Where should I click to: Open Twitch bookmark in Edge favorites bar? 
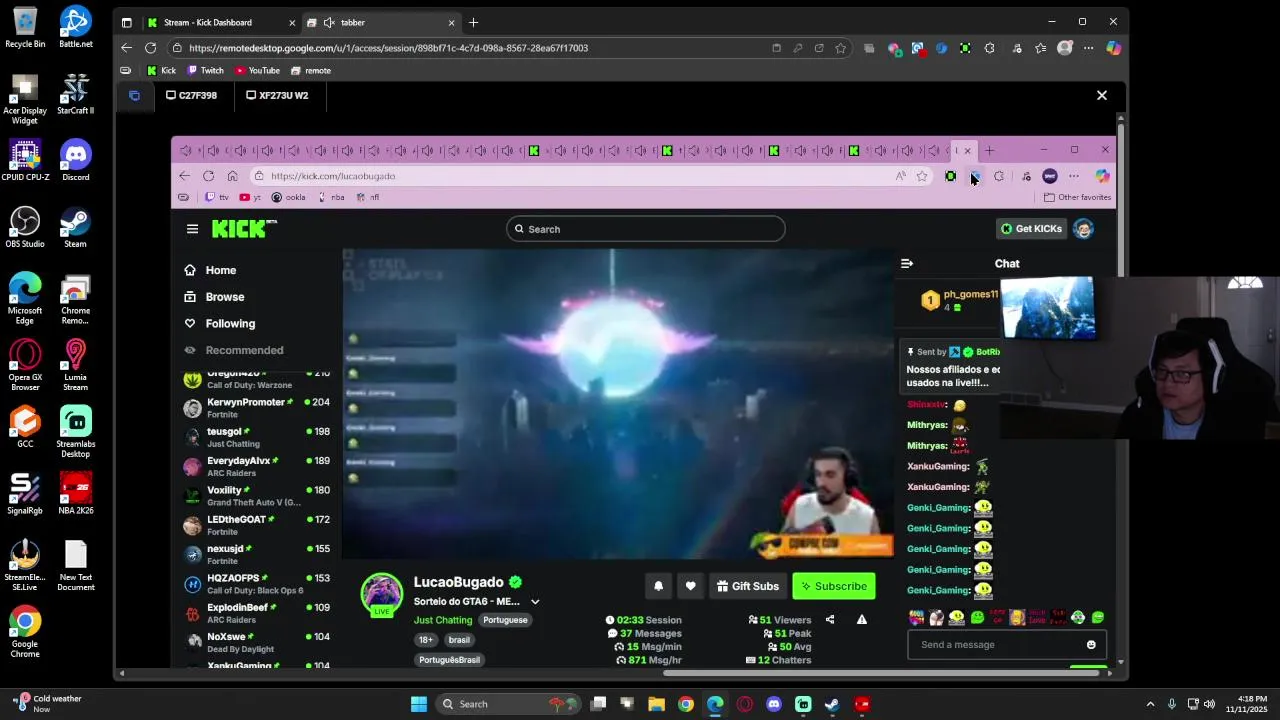coord(205,71)
